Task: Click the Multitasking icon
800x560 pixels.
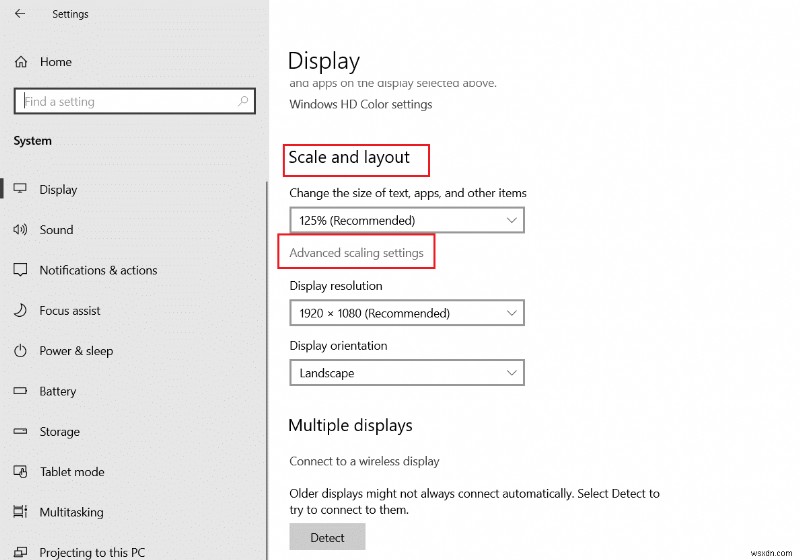Action: point(20,512)
